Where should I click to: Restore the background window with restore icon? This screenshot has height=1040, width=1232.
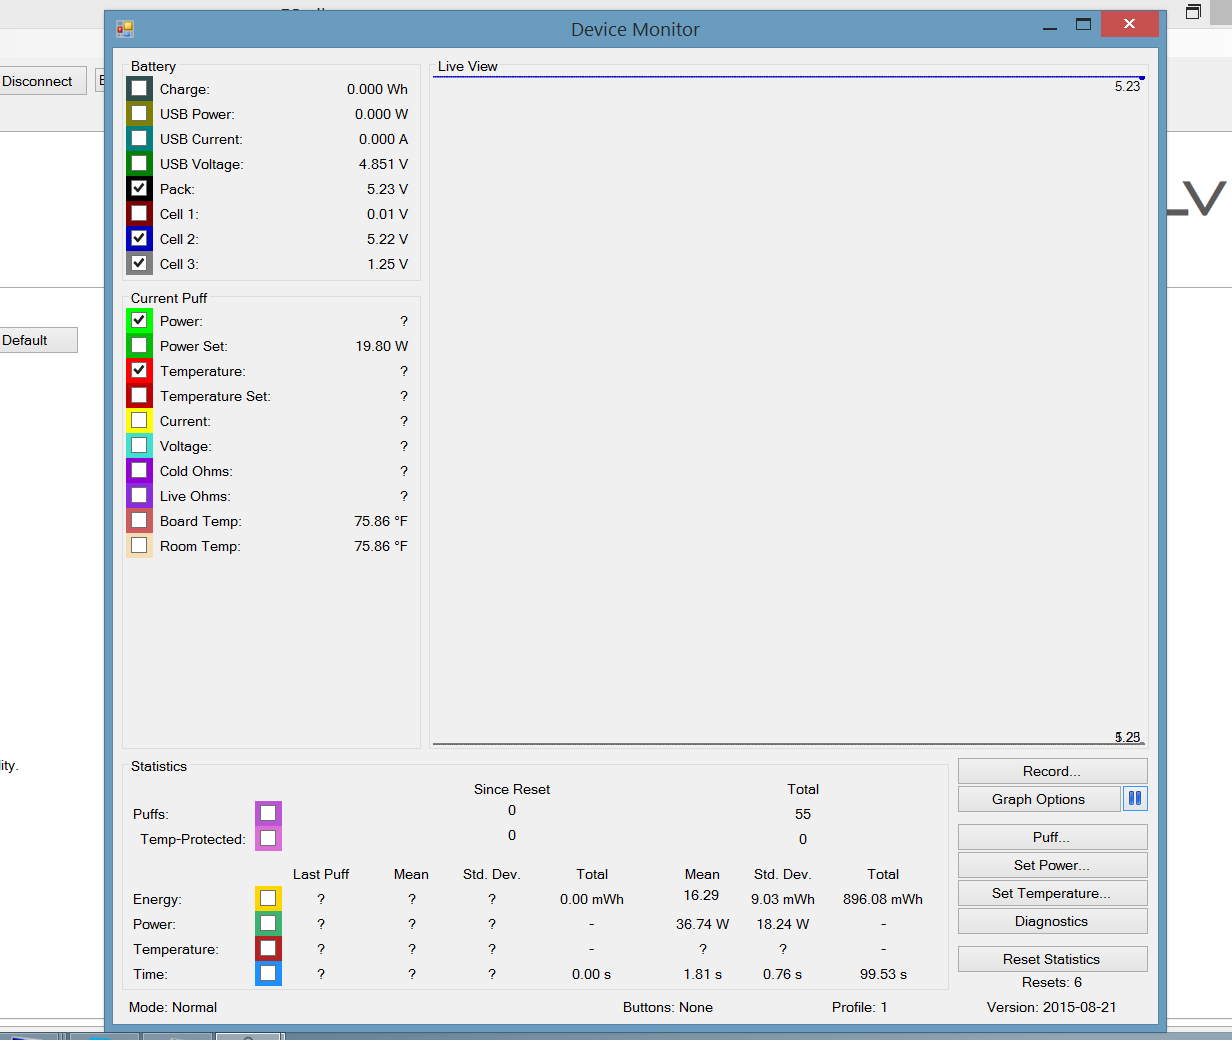(1193, 12)
